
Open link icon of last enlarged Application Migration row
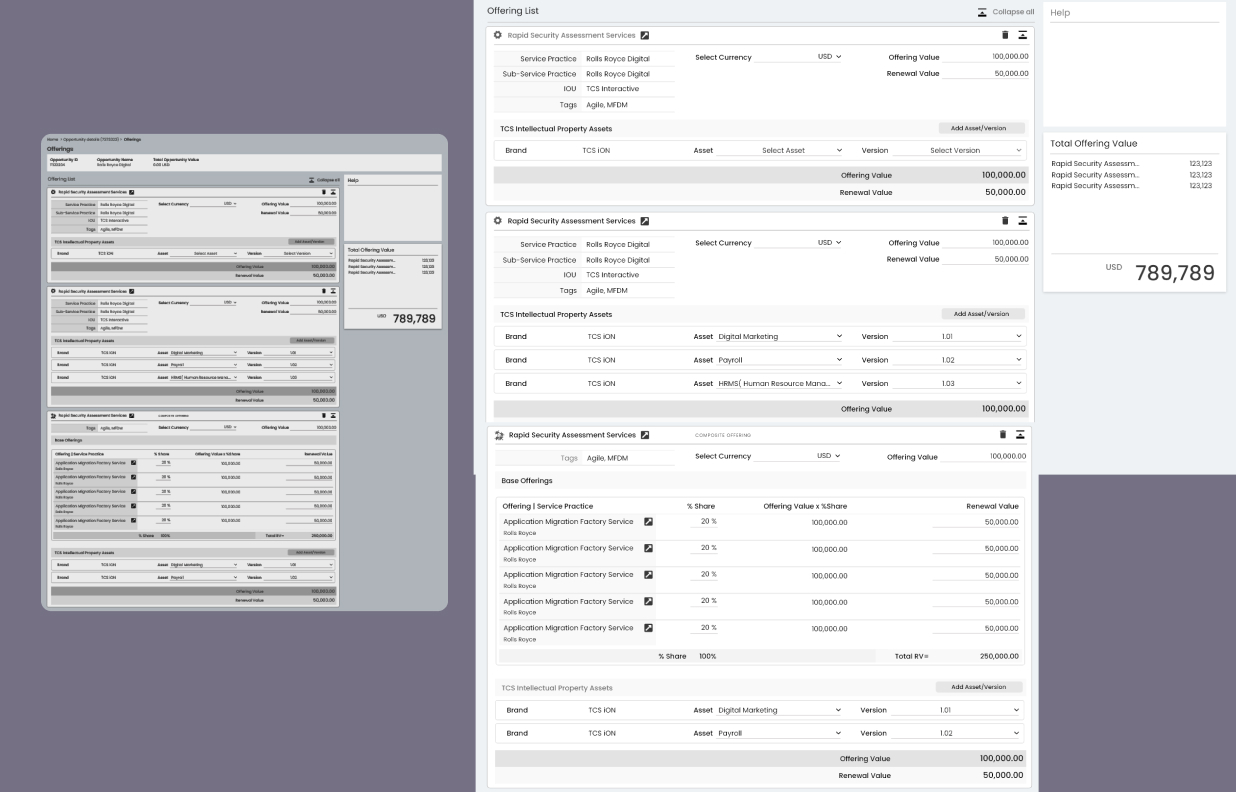pyautogui.click(x=648, y=628)
